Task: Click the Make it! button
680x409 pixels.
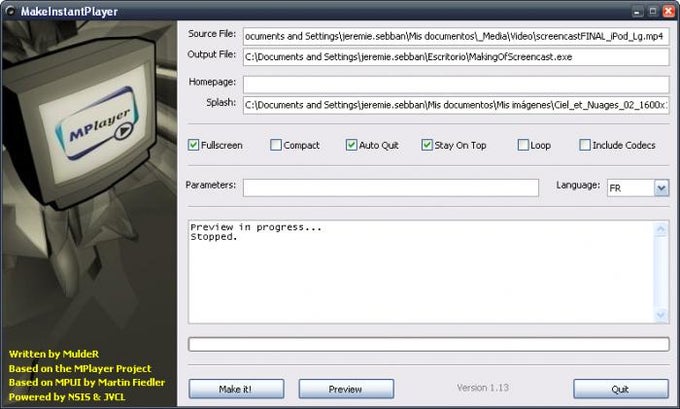Action: pyautogui.click(x=236, y=389)
